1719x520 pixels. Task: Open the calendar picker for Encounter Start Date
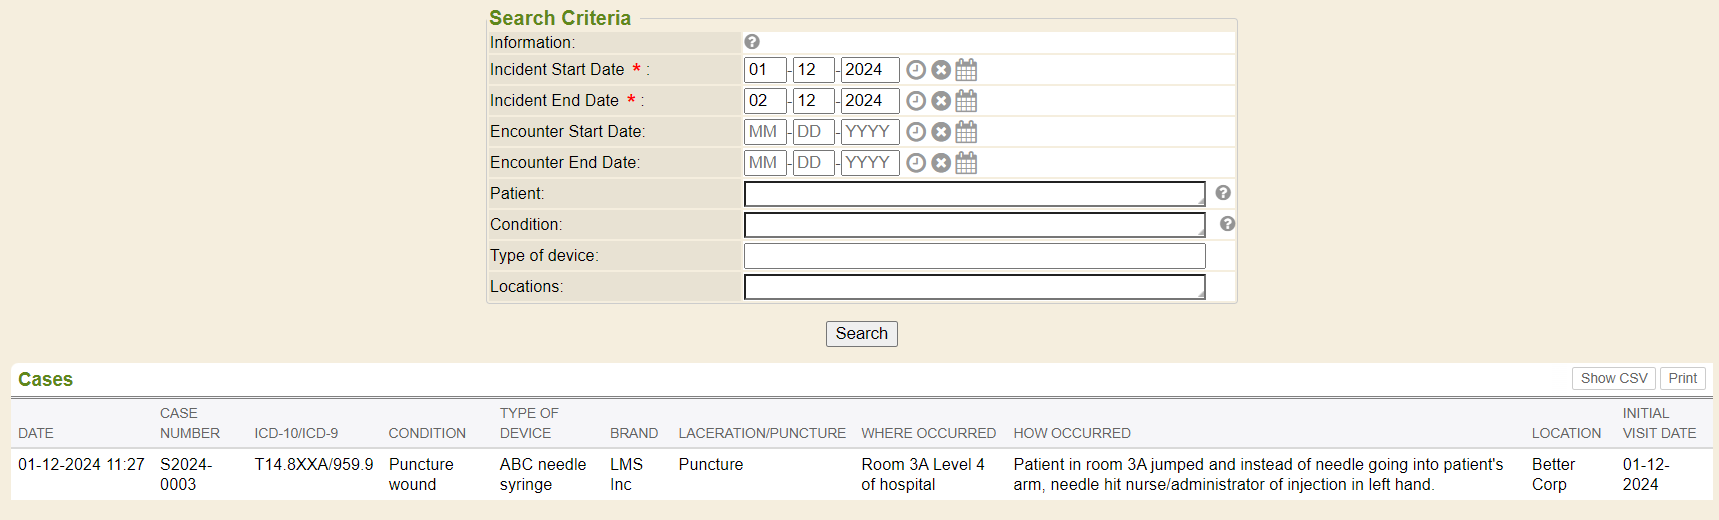pos(966,132)
